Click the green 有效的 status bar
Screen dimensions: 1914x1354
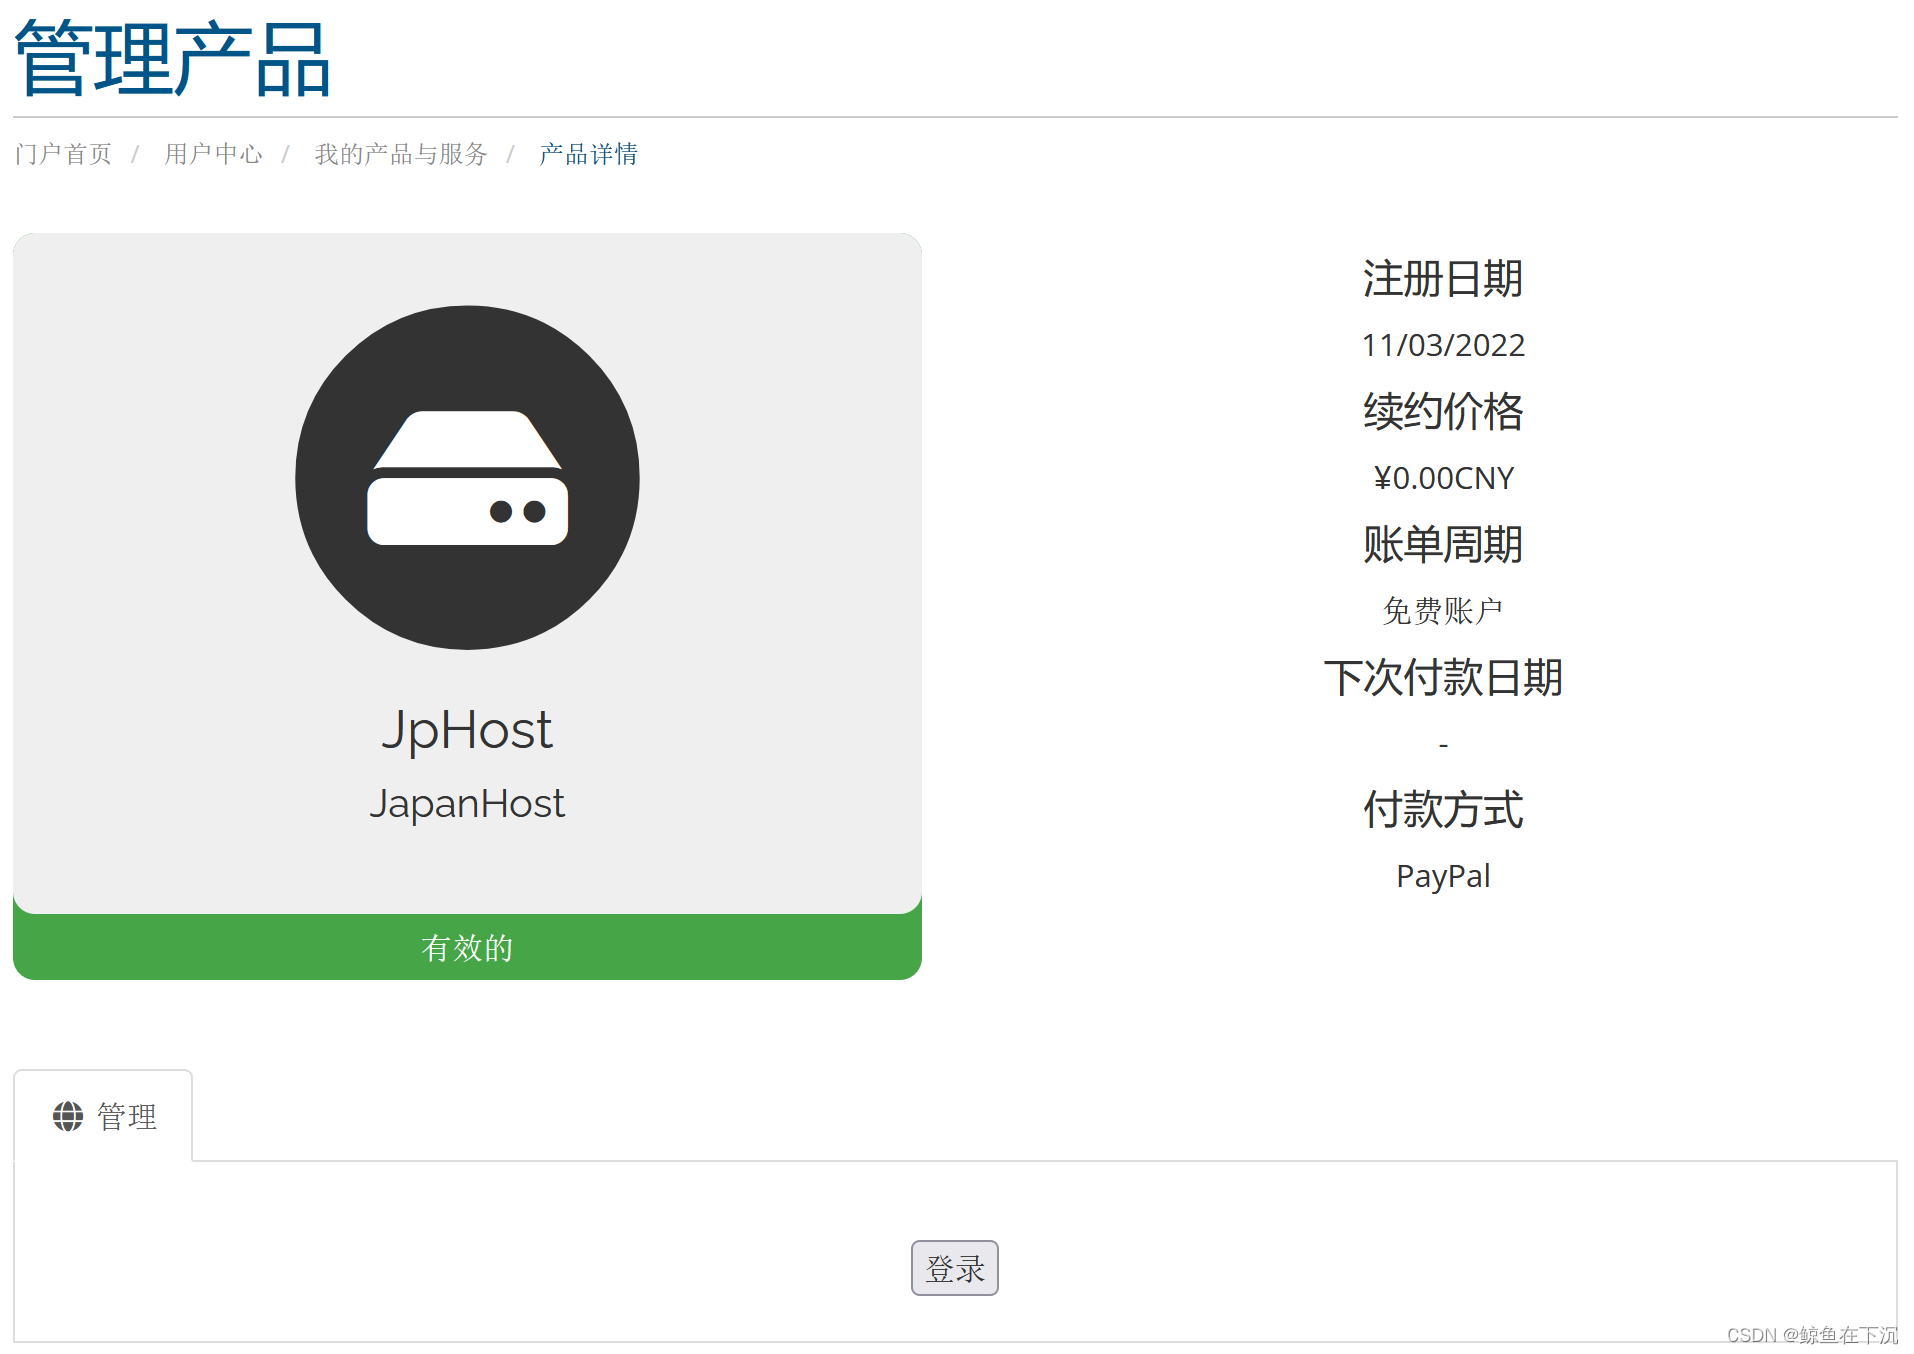[x=467, y=947]
